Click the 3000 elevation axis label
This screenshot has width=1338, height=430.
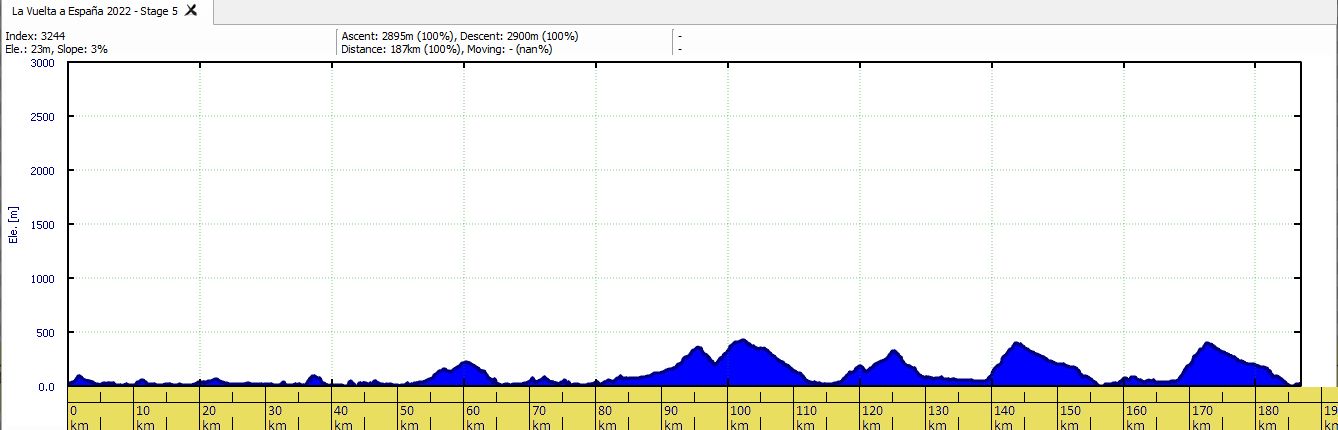[42, 63]
